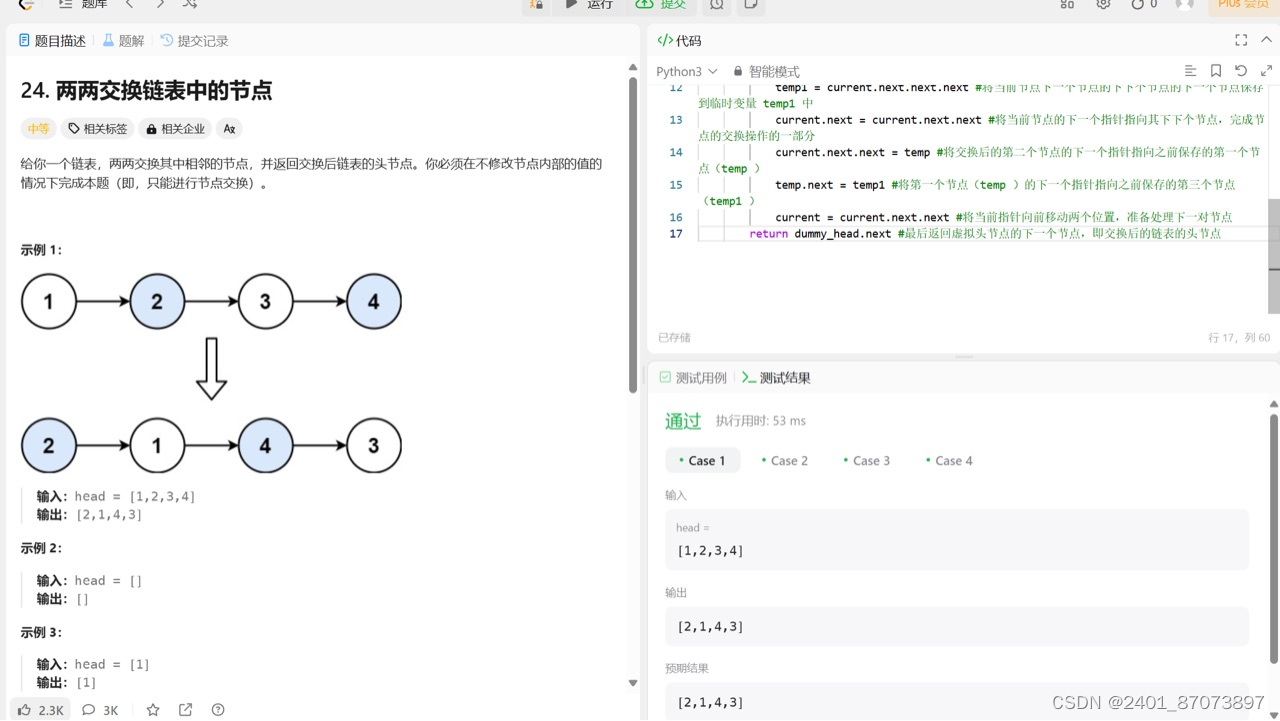Image resolution: width=1280 pixels, height=721 pixels.
Task: Click the streak fire counter icon
Action: pos(1143,4)
